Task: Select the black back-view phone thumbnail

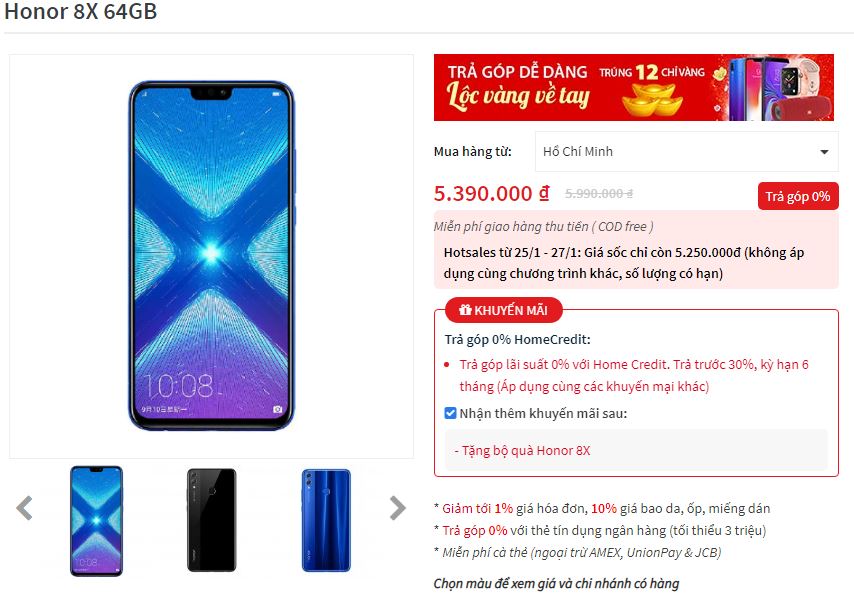Action: coord(212,520)
